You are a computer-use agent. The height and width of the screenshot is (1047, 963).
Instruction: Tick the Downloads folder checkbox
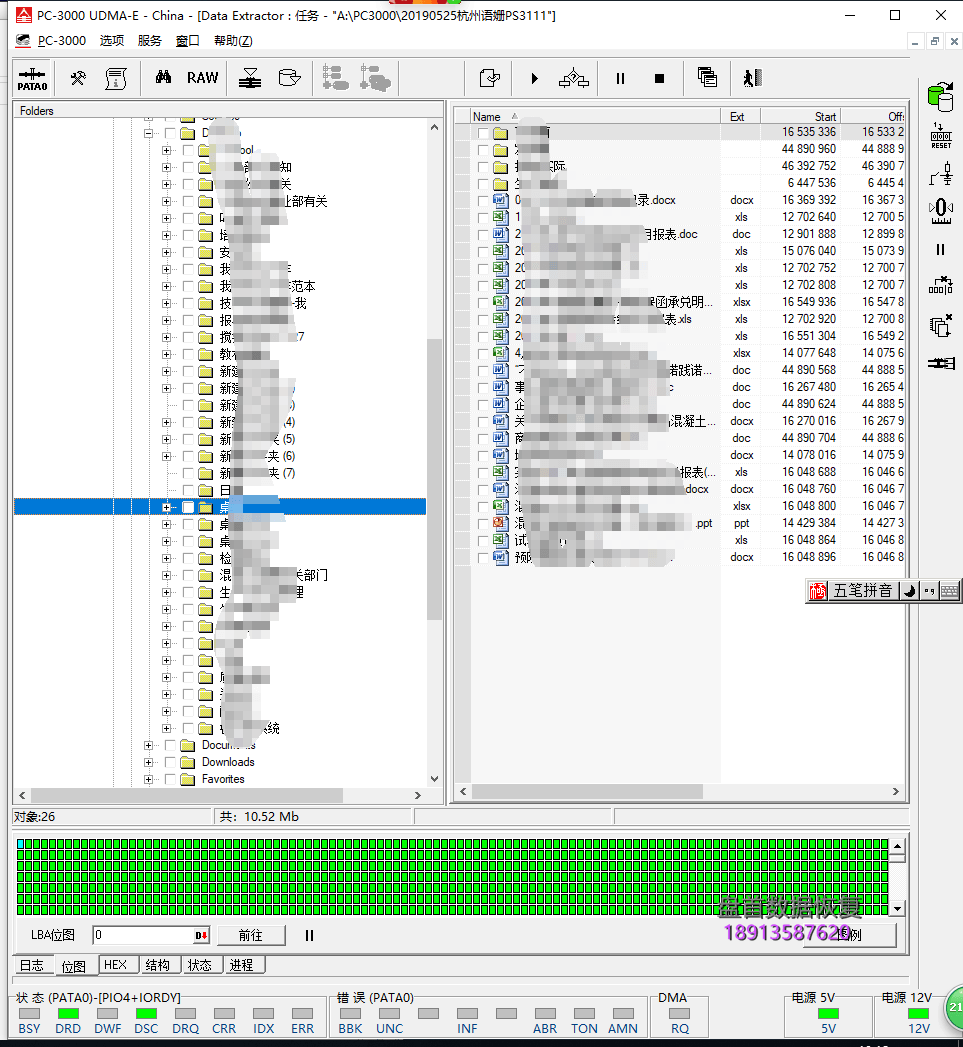pyautogui.click(x=170, y=763)
